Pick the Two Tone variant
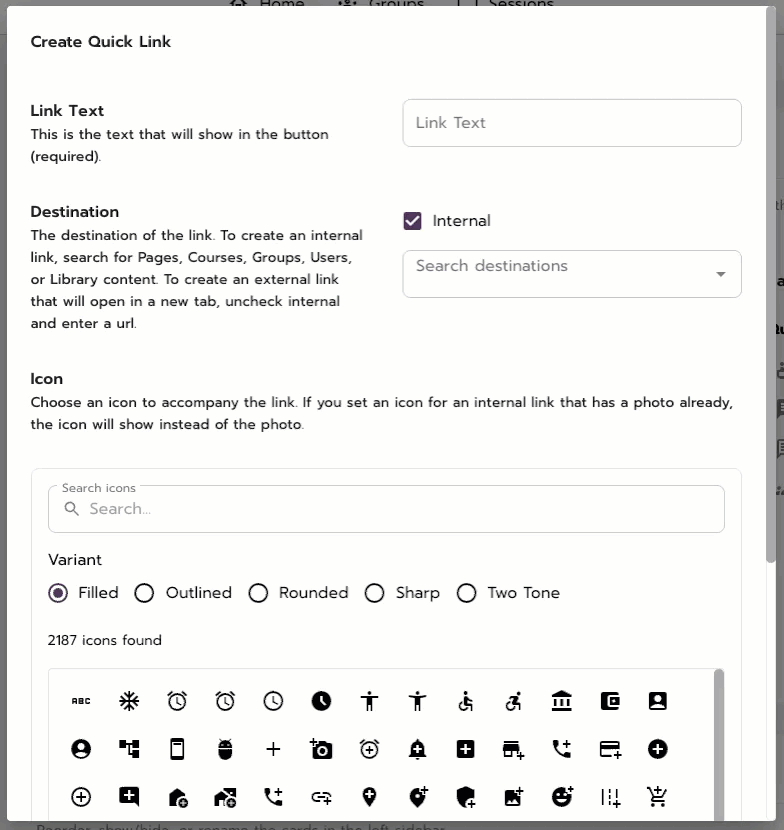Image resolution: width=784 pixels, height=830 pixels. tap(466, 593)
